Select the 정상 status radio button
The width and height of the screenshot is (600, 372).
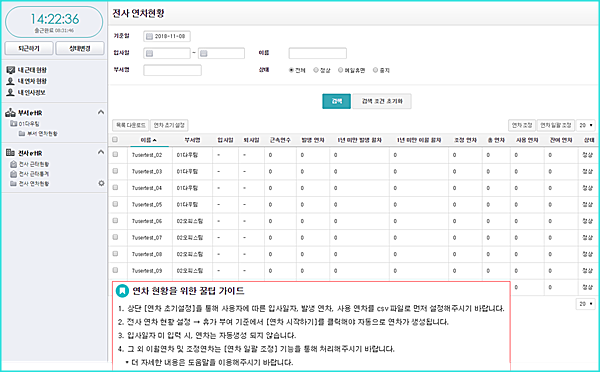click(x=316, y=70)
